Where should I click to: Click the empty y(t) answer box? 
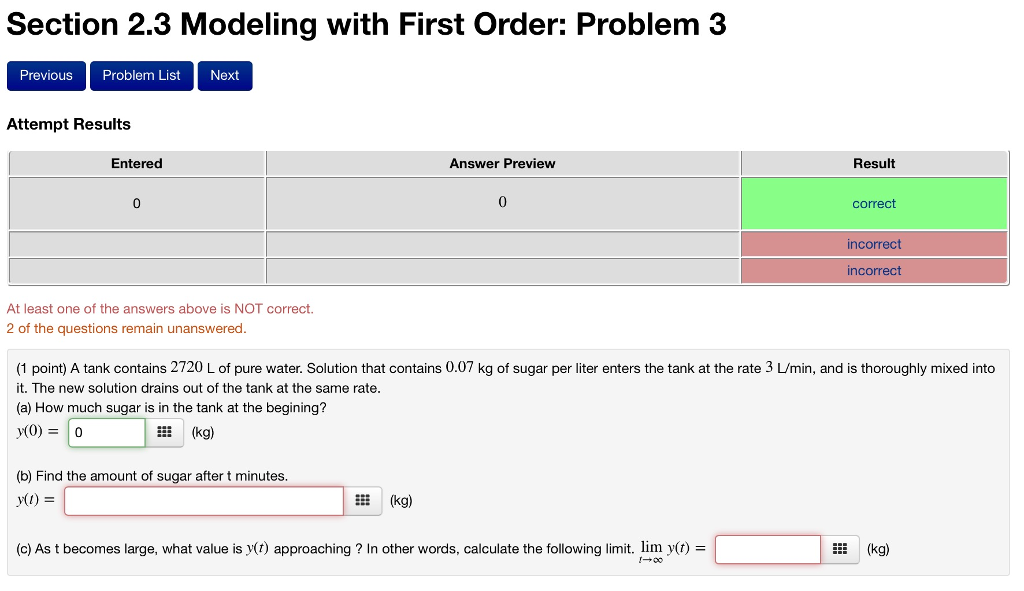coord(203,500)
